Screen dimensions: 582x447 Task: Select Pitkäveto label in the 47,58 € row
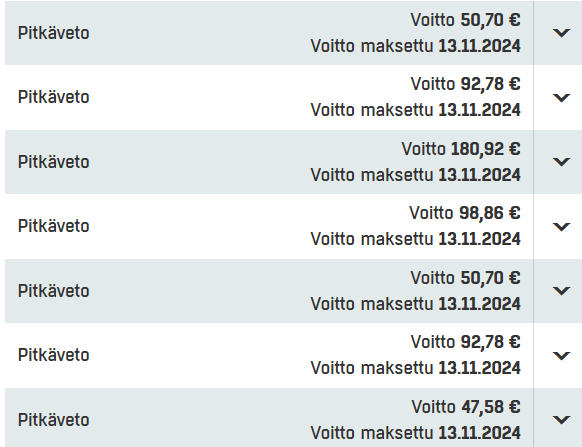[53, 420]
